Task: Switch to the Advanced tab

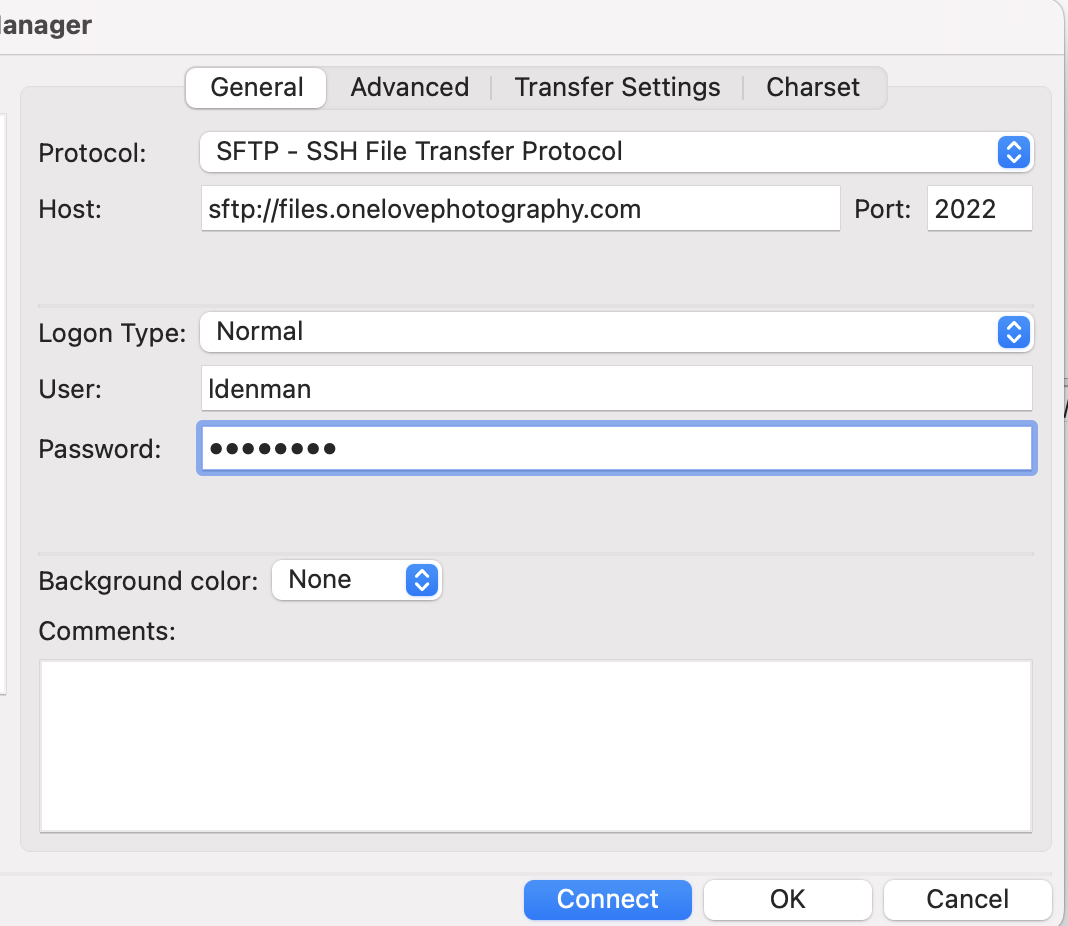Action: click(409, 88)
